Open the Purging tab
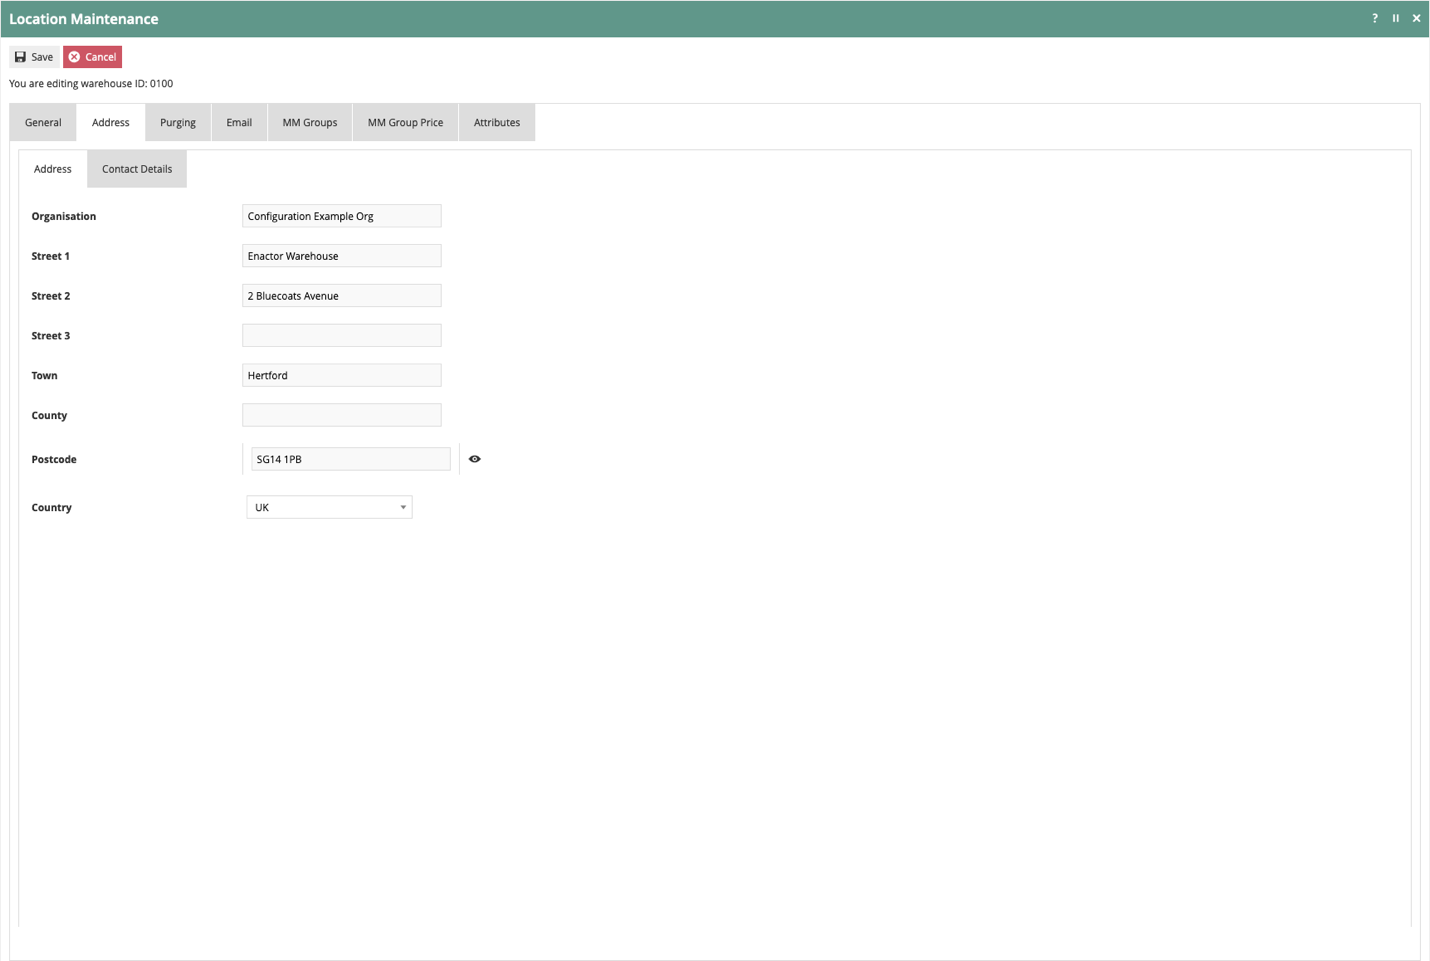The image size is (1430, 961). 178,122
